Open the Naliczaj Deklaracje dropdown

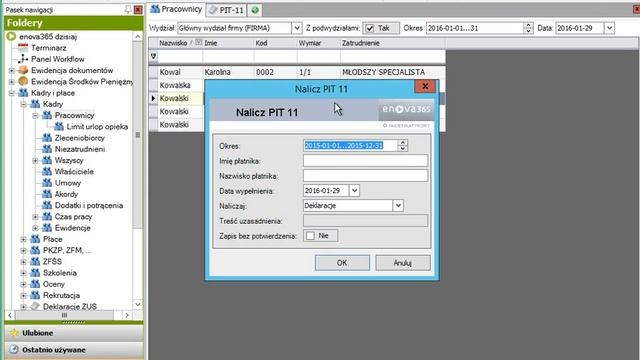click(398, 206)
